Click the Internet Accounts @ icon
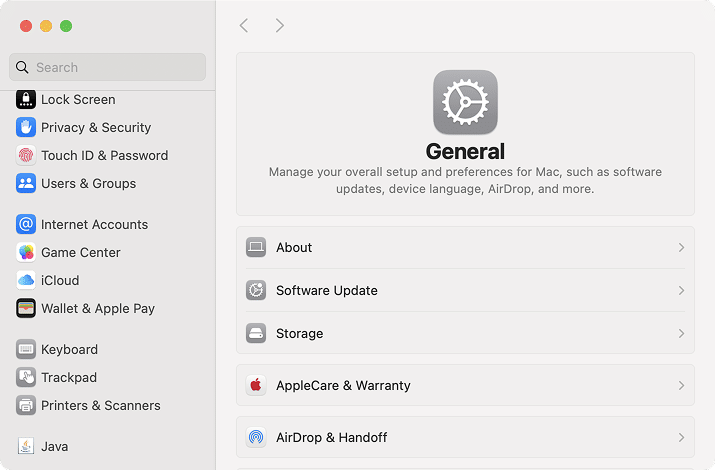This screenshot has height=470, width=715. [x=26, y=224]
